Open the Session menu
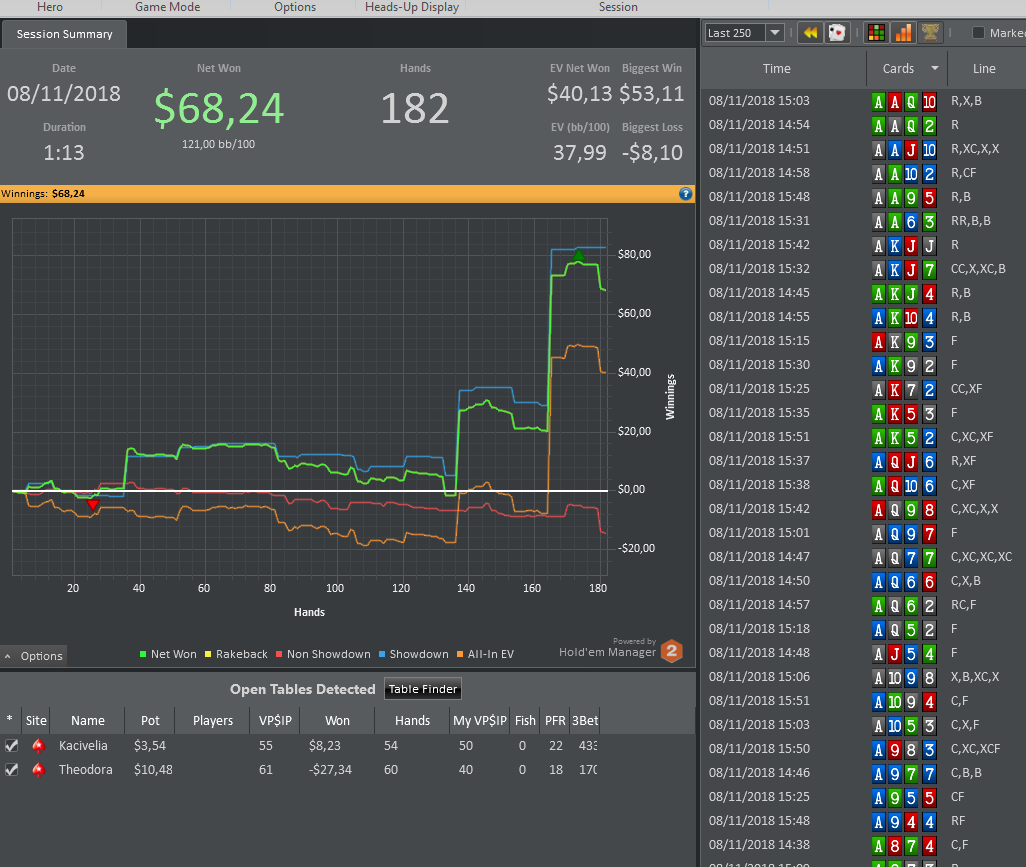Viewport: 1026px width, 867px height. click(x=618, y=7)
